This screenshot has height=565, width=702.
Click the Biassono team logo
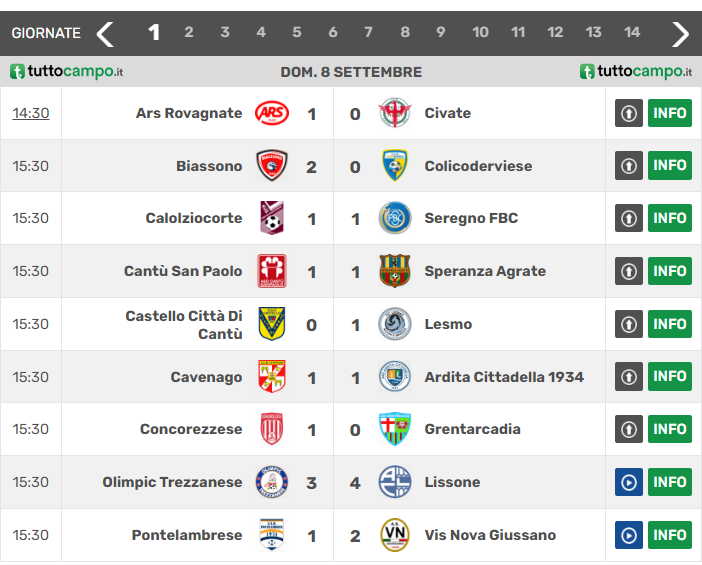point(271,166)
